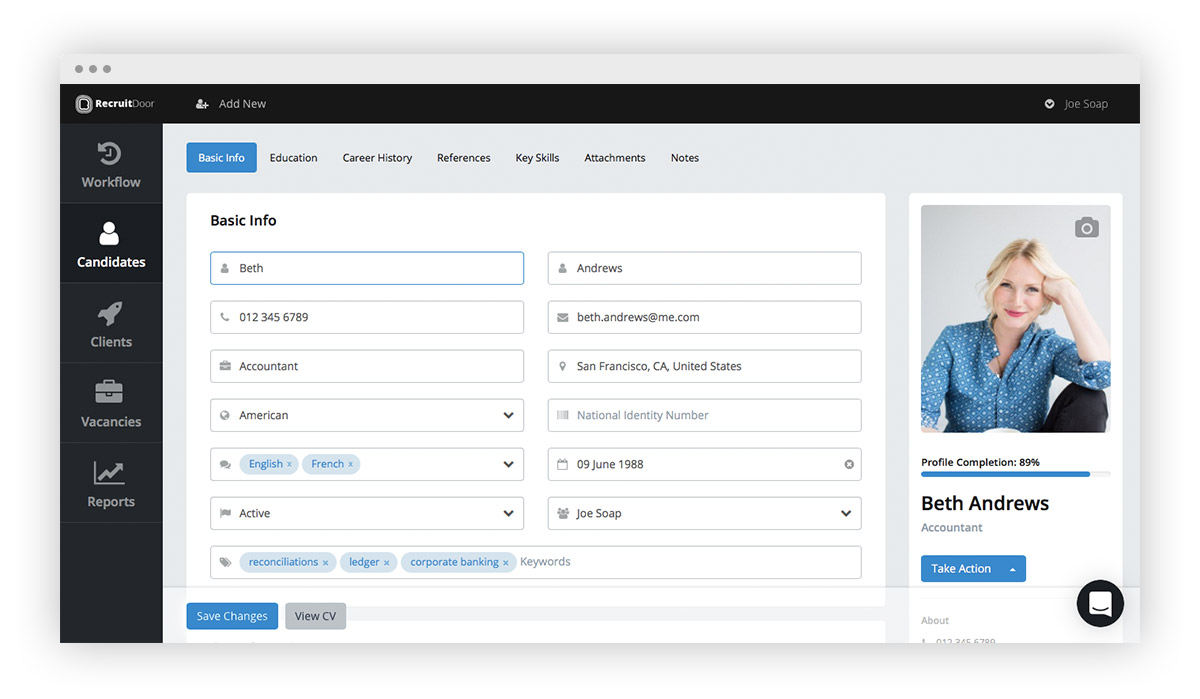Click the tag icon in keywords field

click(225, 562)
